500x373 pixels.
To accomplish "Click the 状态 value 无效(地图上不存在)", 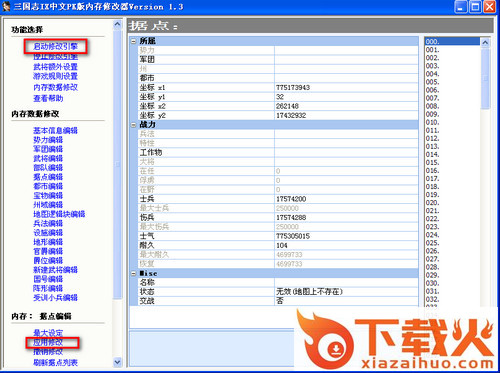I will point(309,292).
